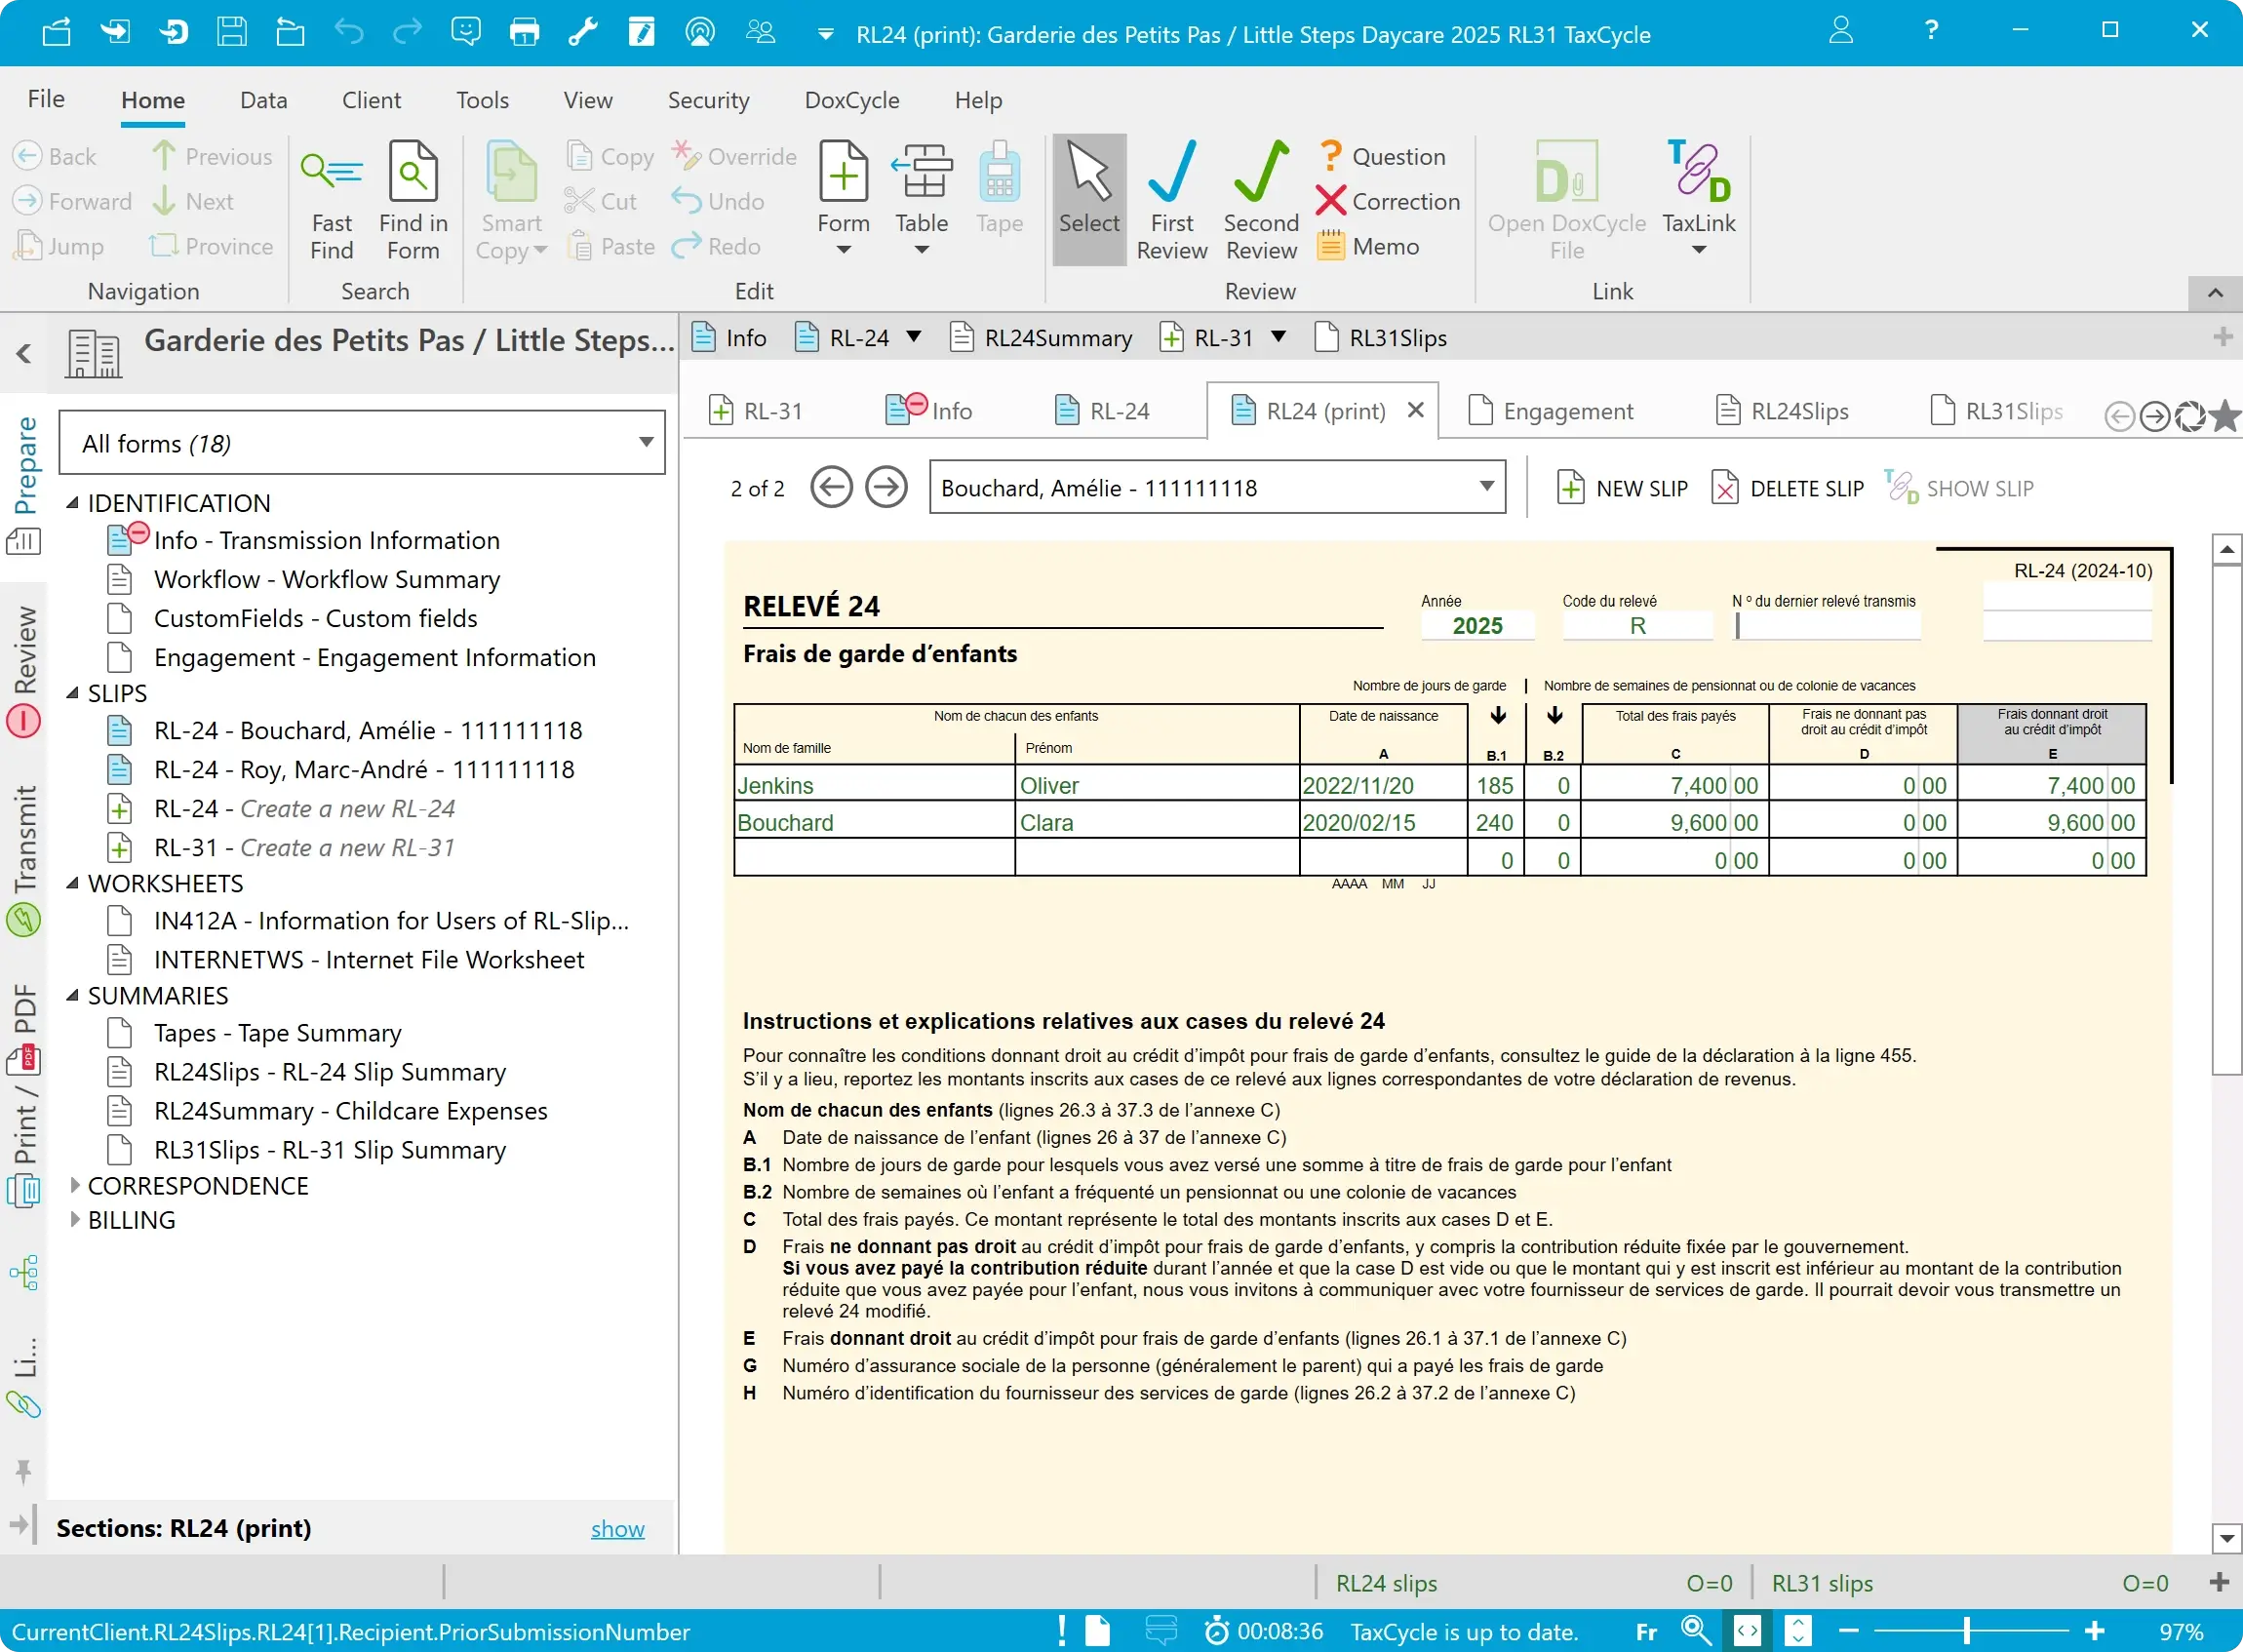Adjust the zoom level slider
Viewport: 2243px width, 1652px height.
(x=1967, y=1631)
